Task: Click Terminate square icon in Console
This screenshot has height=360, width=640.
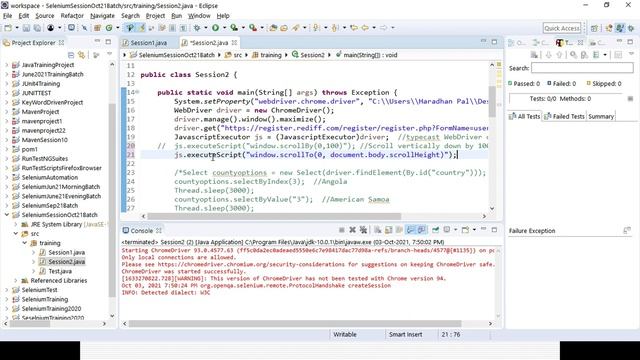Action: [342, 230]
